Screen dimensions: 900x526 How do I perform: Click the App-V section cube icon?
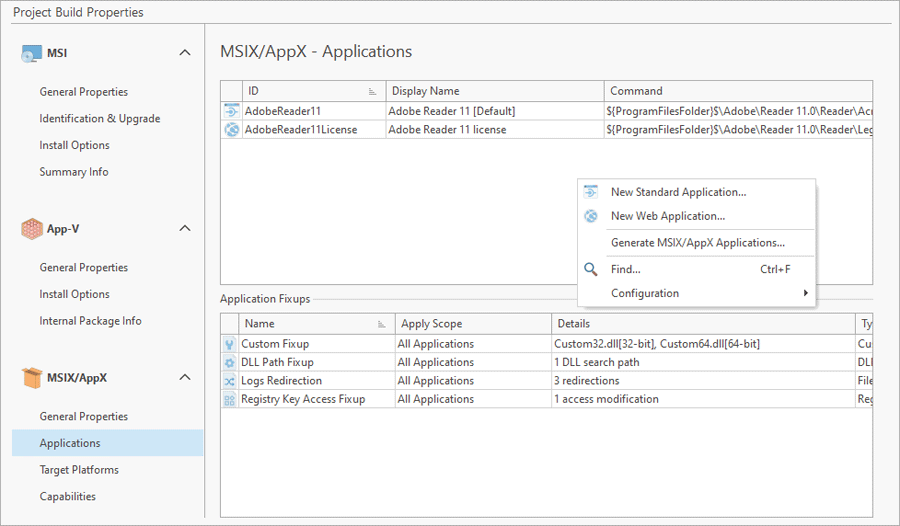[32, 229]
